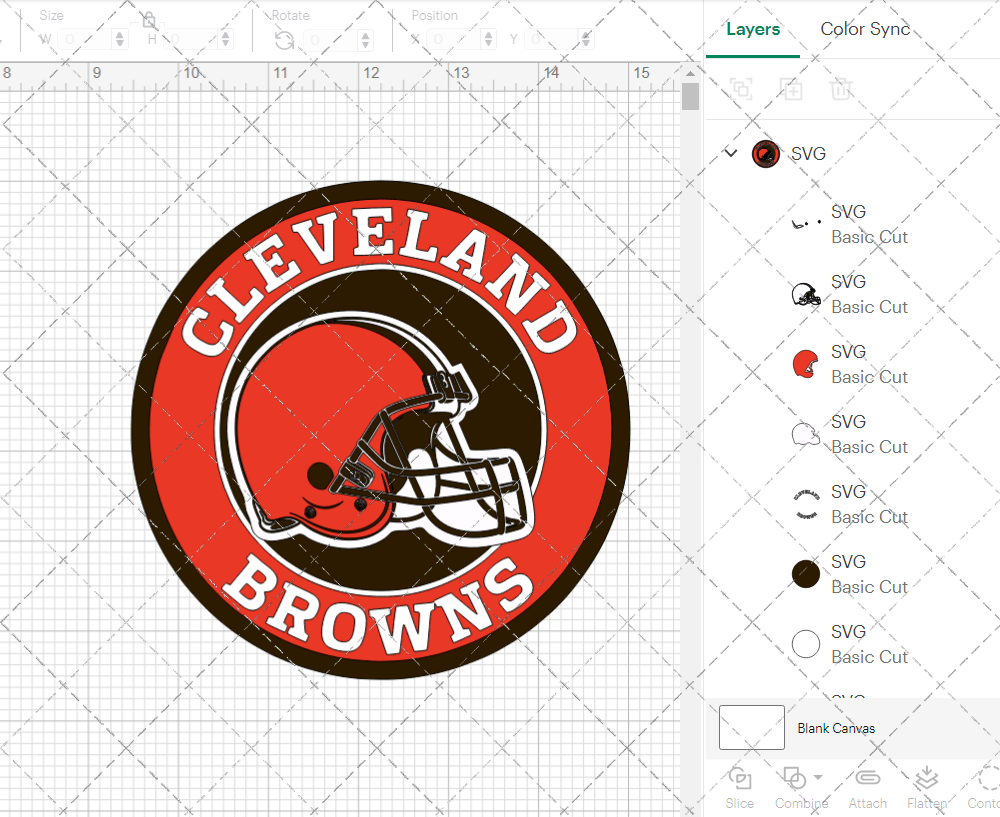Adjust the Rotate stepper arrows

(365, 40)
